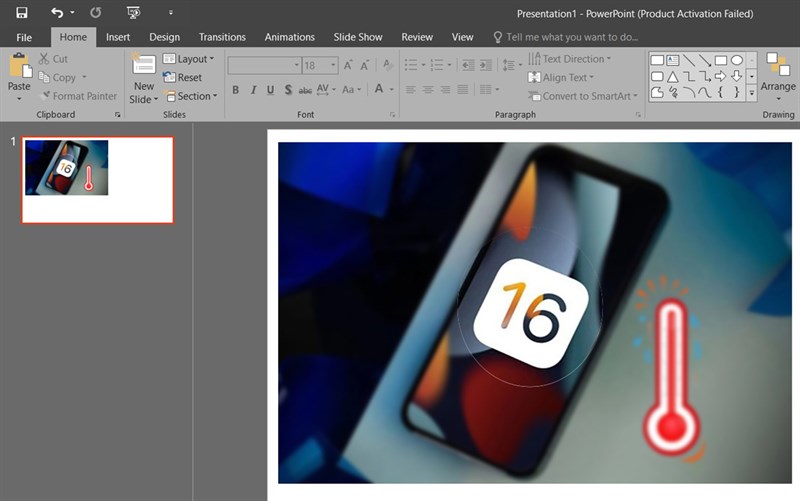Click the Tell me what you want to do box
The width and height of the screenshot is (800, 501).
coord(565,37)
